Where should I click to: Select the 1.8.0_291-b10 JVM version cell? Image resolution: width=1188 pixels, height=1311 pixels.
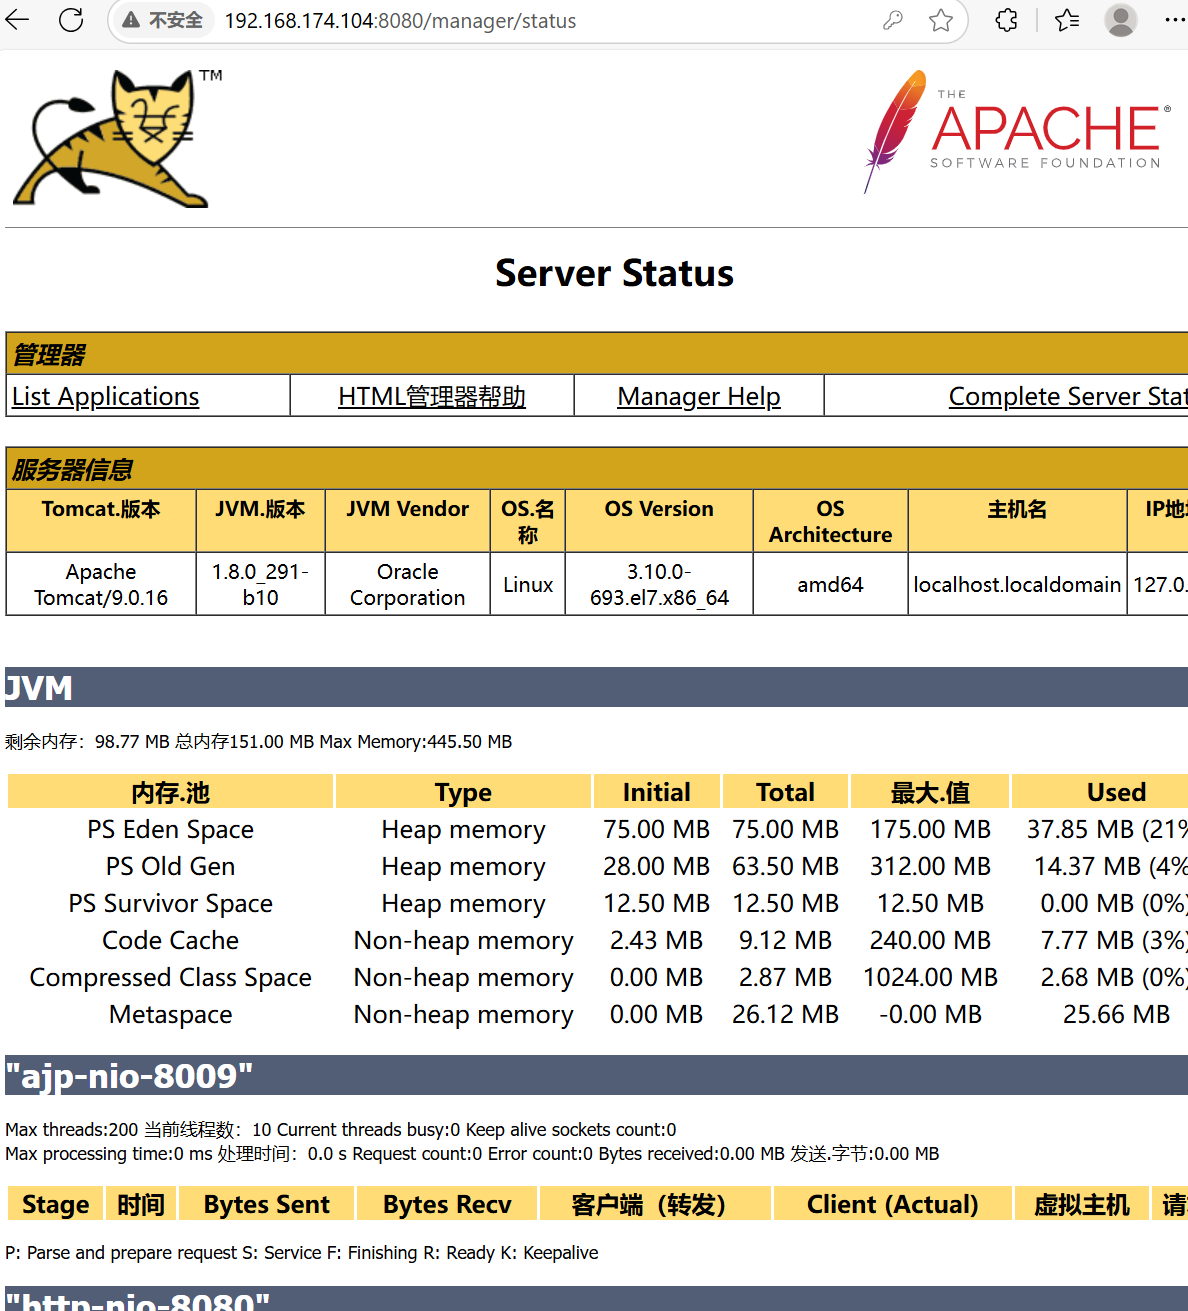(x=260, y=584)
